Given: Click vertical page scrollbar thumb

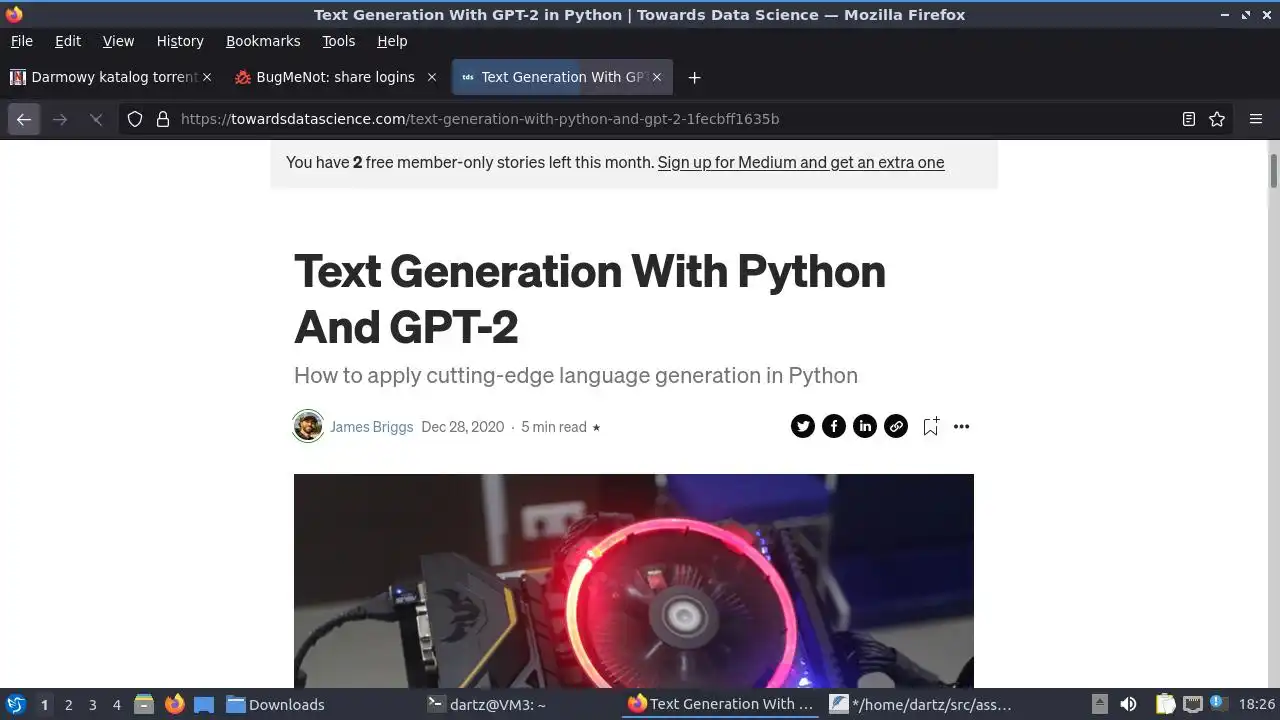Looking at the screenshot, I should point(1273,170).
